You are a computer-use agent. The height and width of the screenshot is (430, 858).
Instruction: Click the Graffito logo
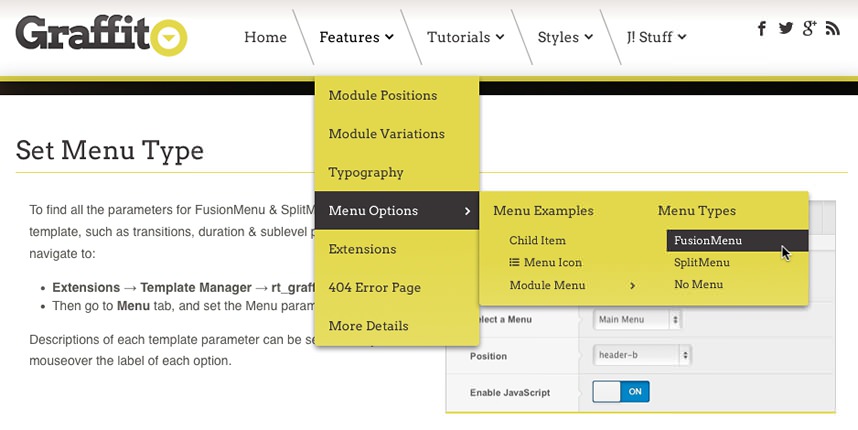click(101, 36)
